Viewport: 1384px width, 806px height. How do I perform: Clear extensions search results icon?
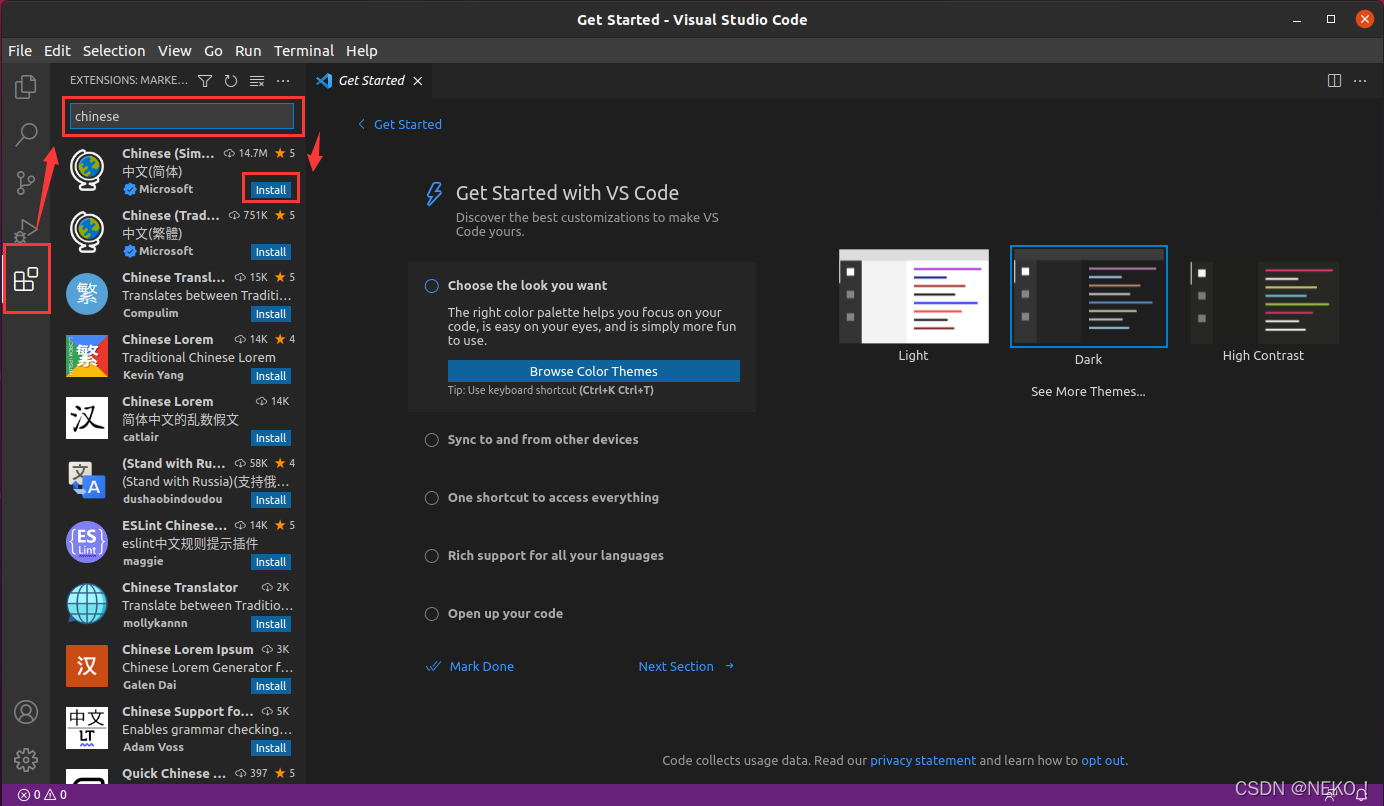point(257,80)
